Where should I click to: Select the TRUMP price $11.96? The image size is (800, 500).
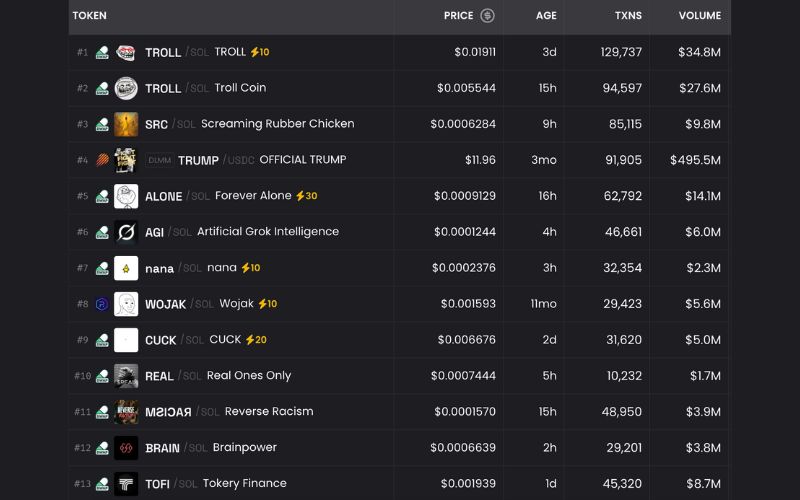tap(480, 160)
